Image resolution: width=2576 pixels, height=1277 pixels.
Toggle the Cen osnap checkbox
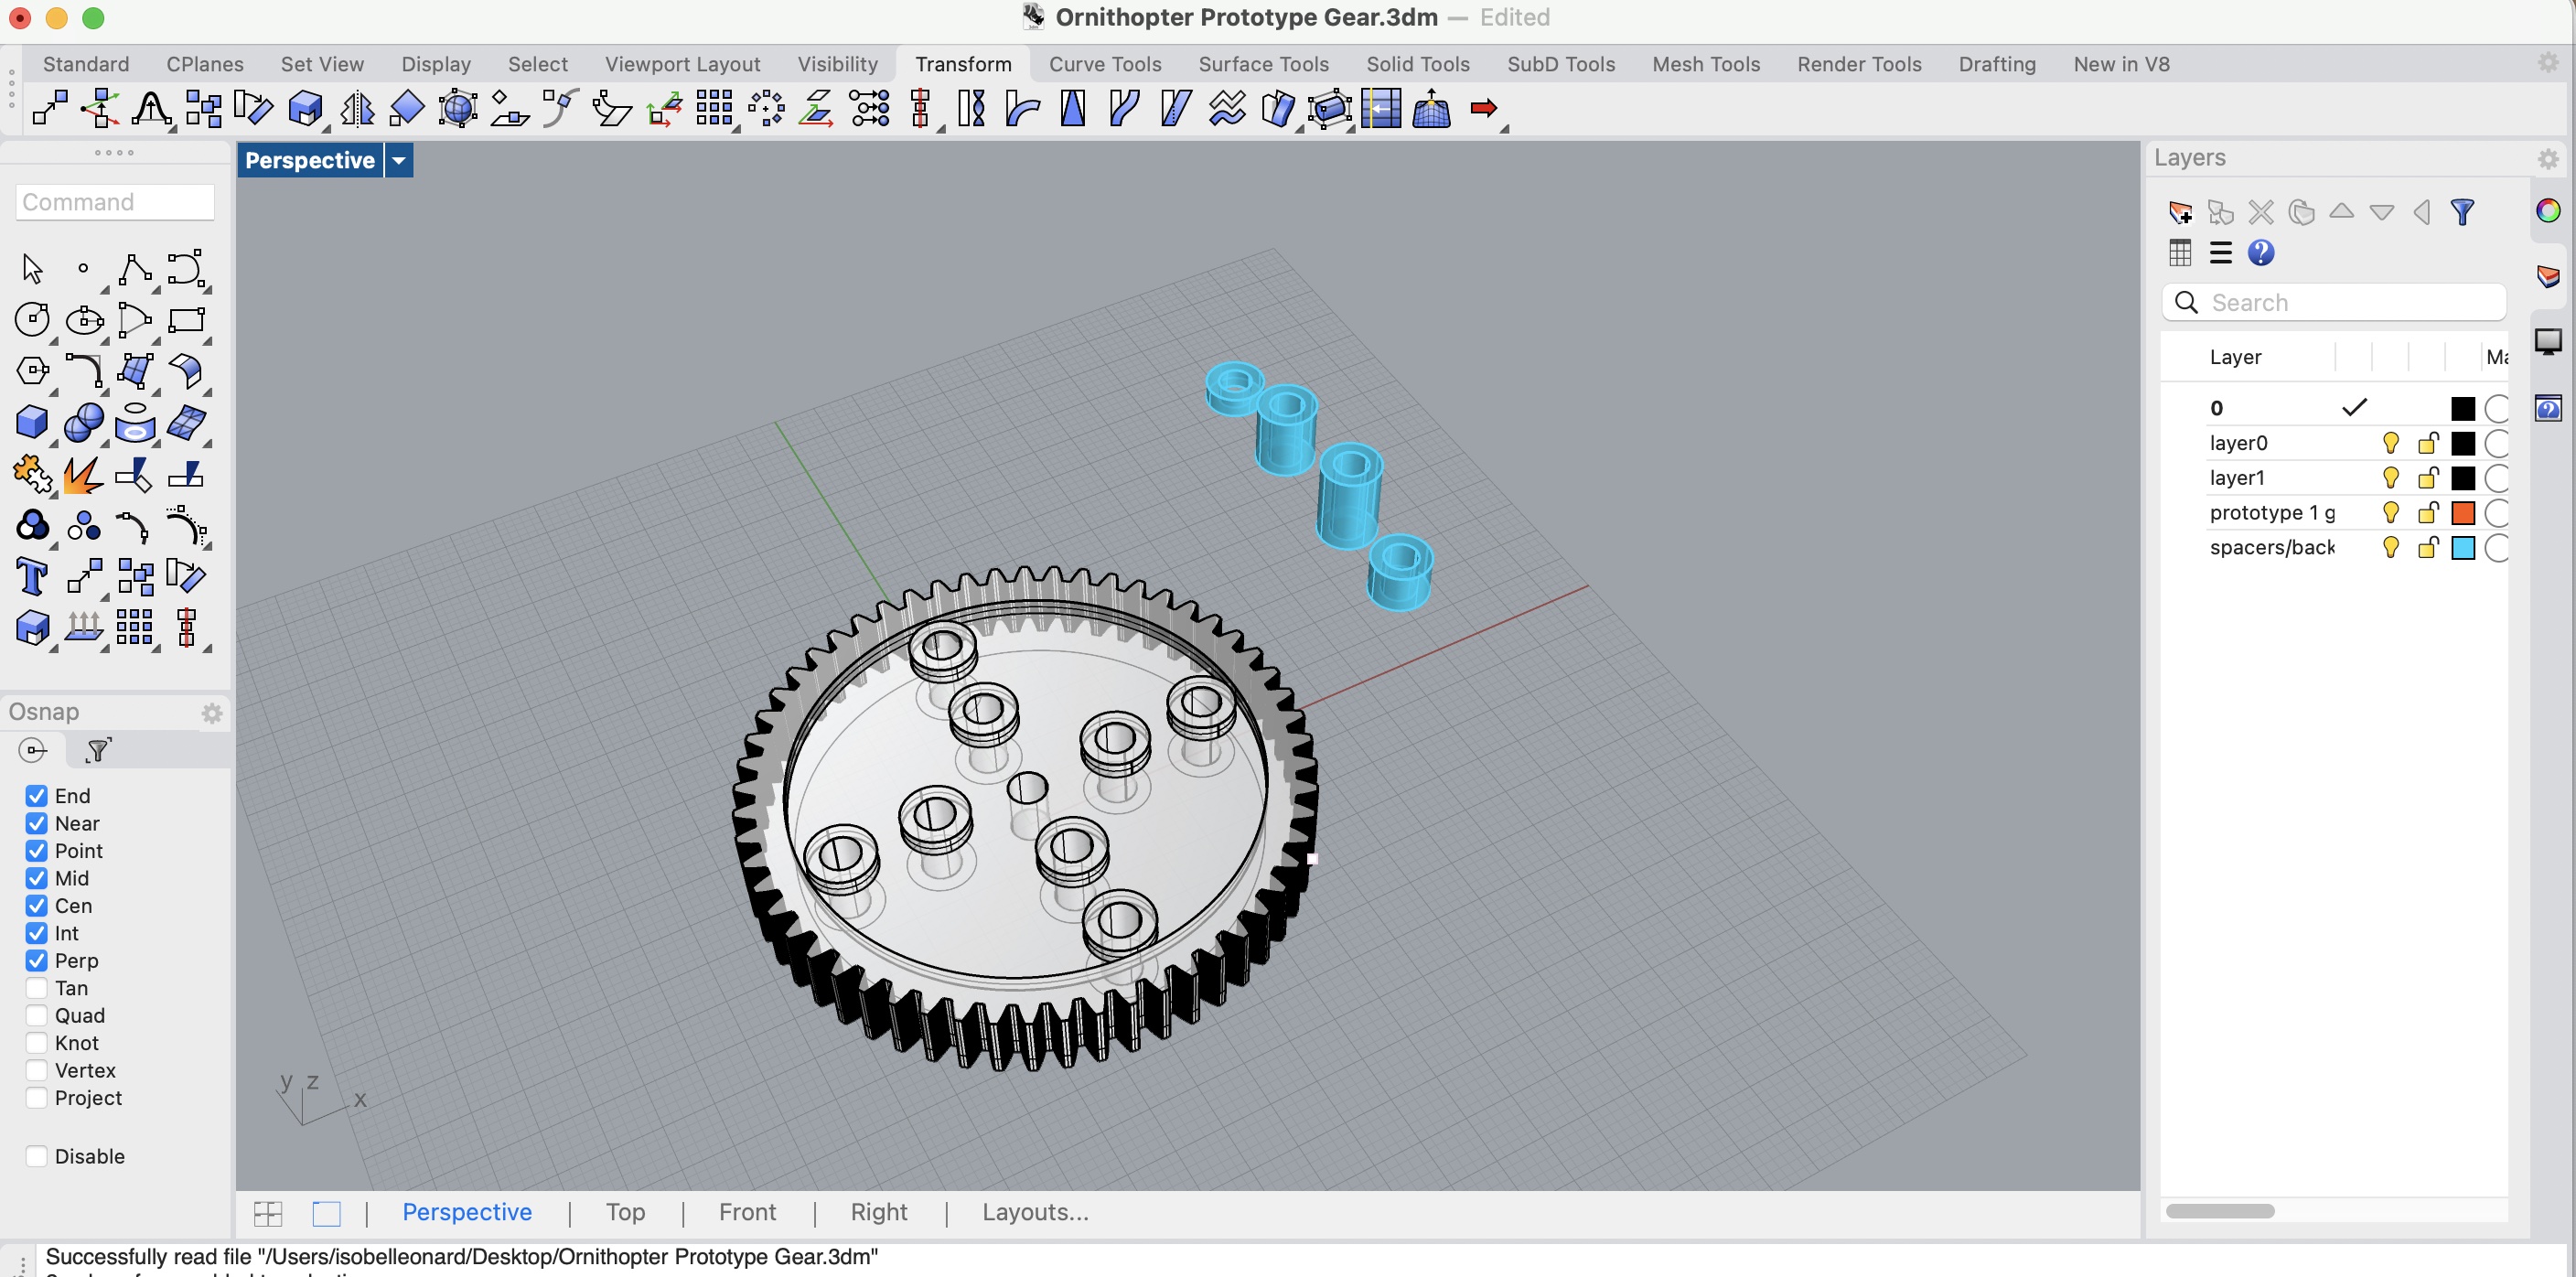coord(37,905)
